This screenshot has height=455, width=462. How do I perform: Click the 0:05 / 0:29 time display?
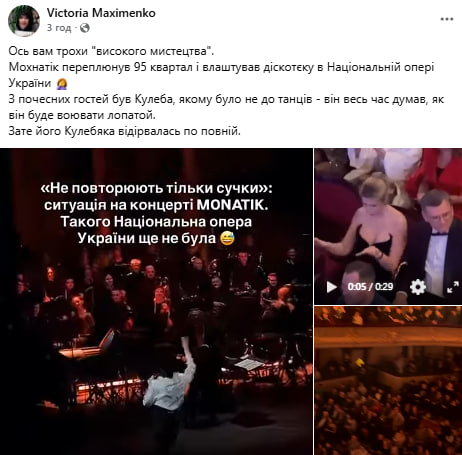(x=370, y=287)
